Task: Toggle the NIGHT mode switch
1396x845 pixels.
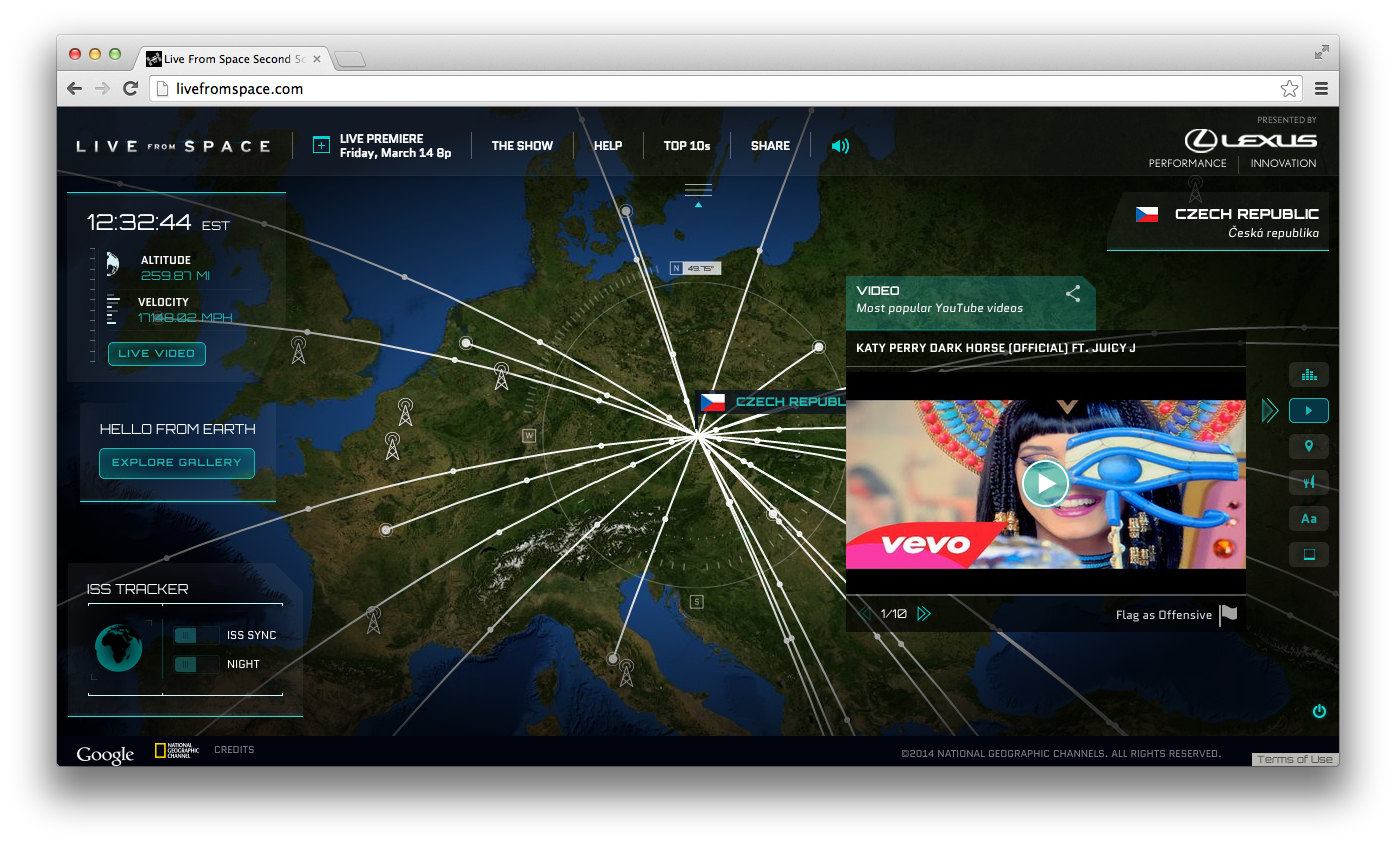Action: pos(196,664)
